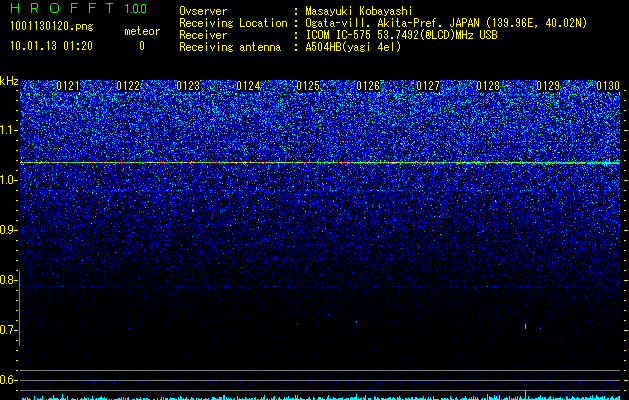Click the 0123 time marker
629x400 pixels.
[188, 86]
